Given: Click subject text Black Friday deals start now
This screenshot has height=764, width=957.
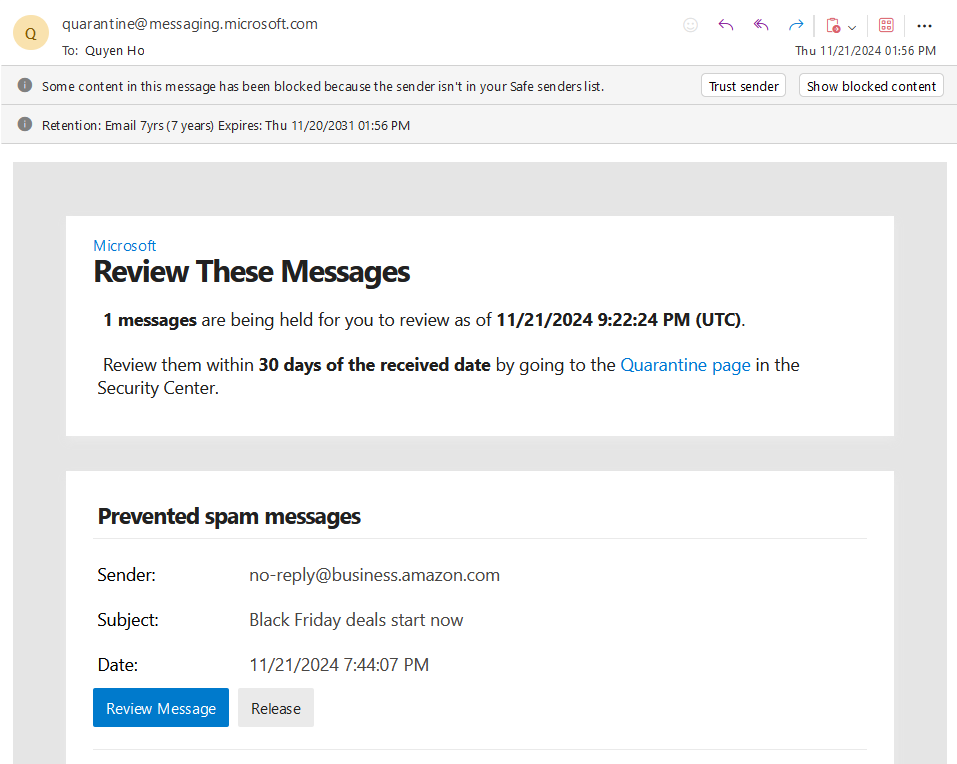Looking at the screenshot, I should (356, 620).
